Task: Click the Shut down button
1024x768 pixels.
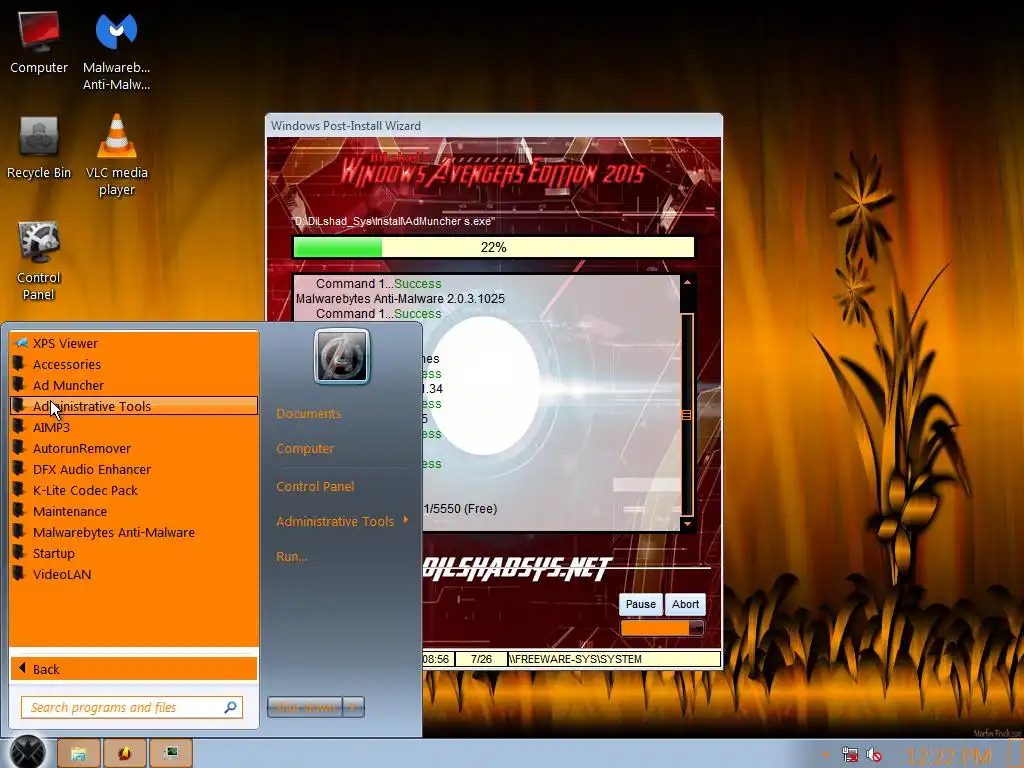Action: pos(305,707)
